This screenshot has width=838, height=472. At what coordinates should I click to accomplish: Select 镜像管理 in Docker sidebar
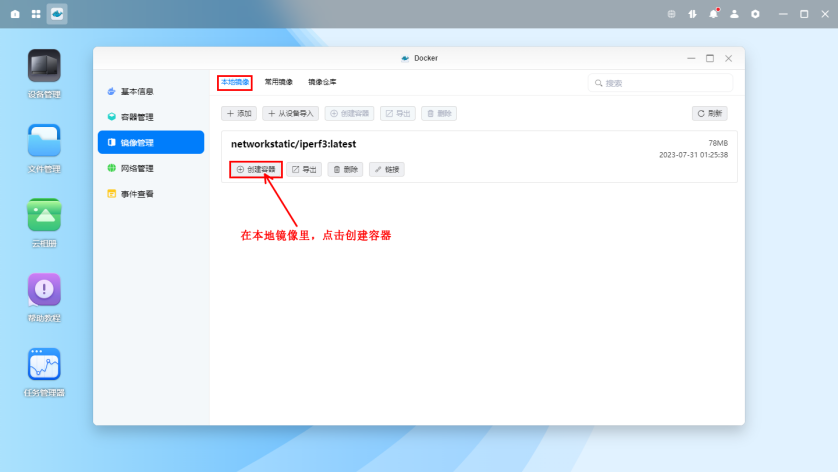coord(151,142)
